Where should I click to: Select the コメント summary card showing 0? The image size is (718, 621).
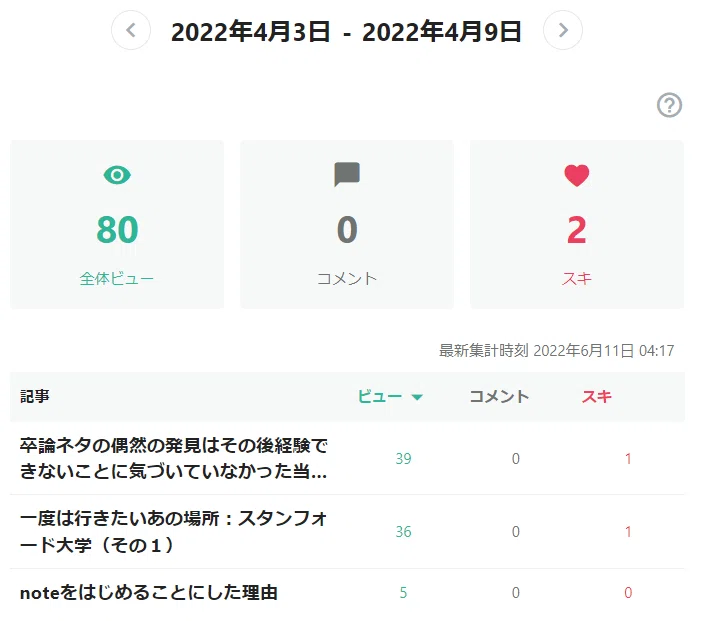[347, 224]
